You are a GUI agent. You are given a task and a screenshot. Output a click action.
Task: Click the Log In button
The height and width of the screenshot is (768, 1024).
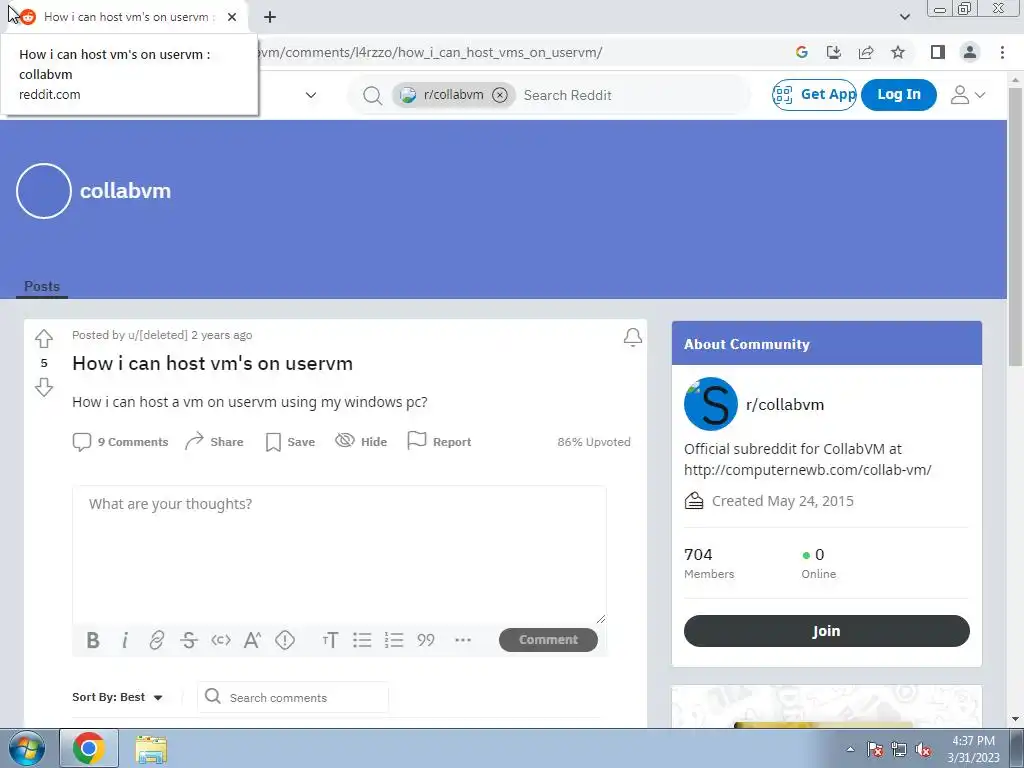899,95
